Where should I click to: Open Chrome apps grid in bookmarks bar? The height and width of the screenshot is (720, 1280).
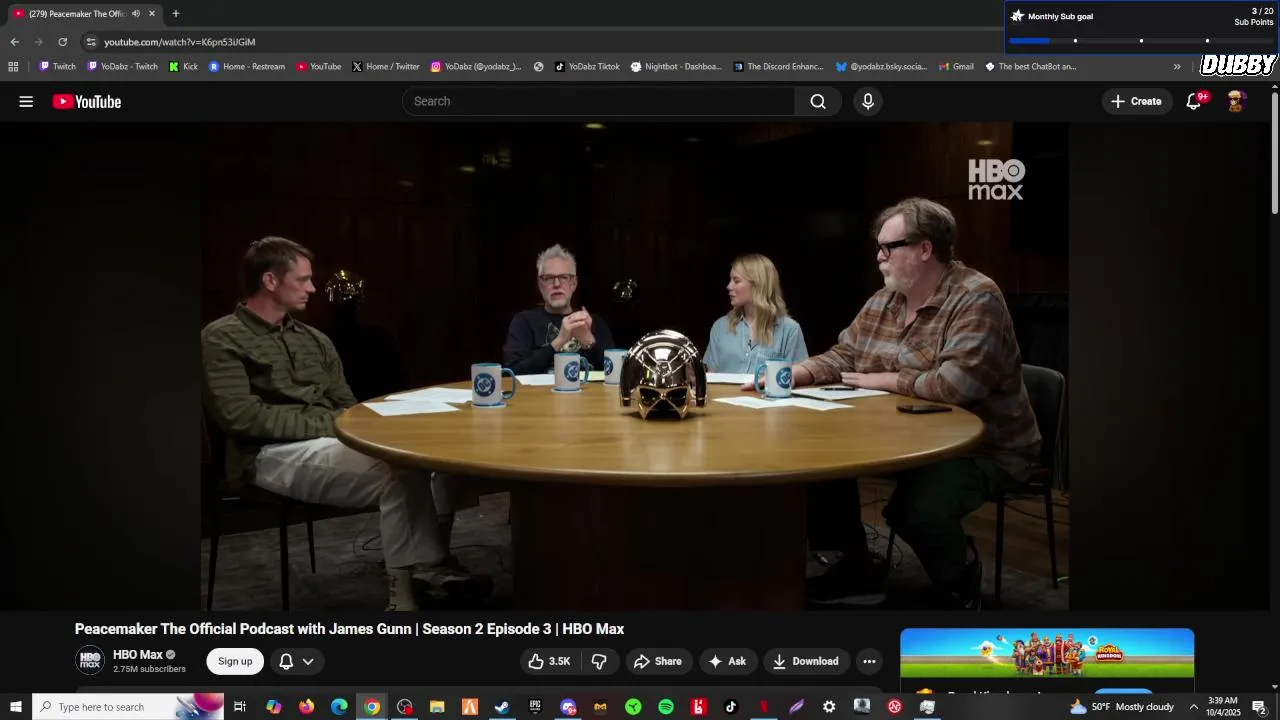click(13, 67)
